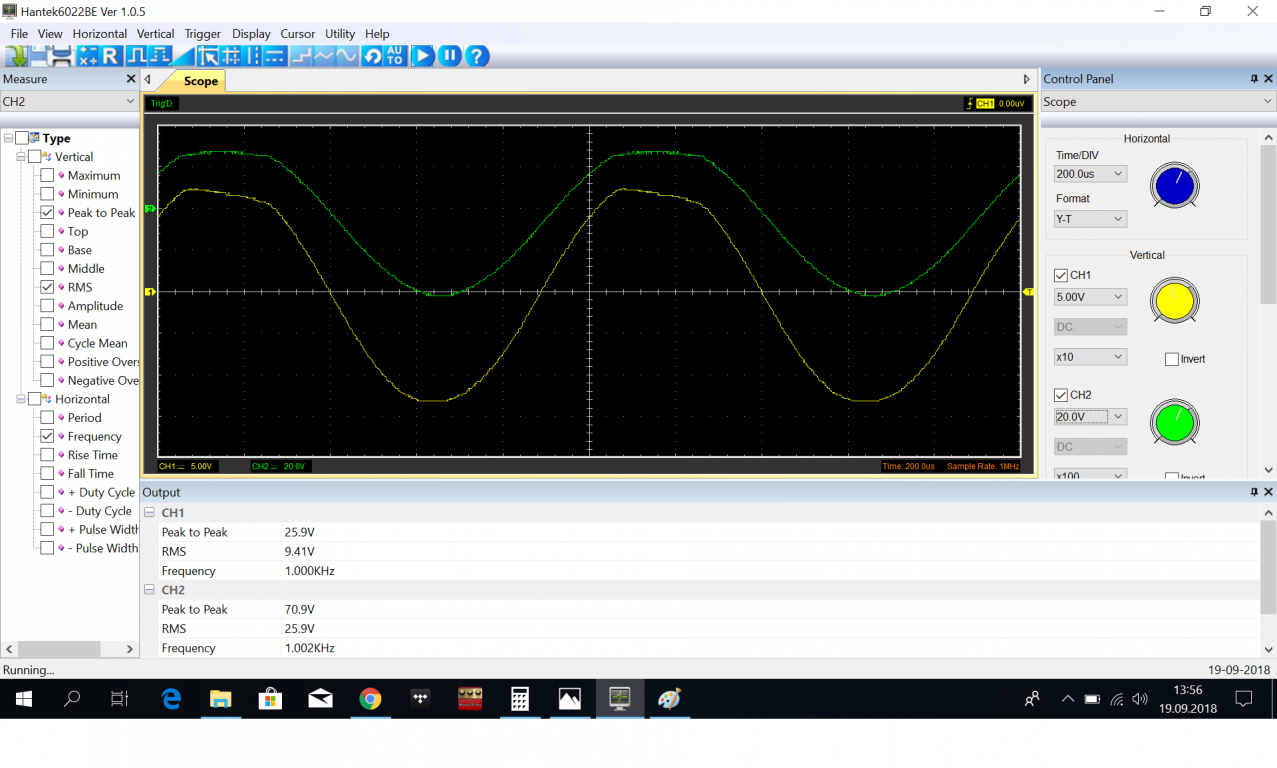
Task: Enable the Minimum measurement checkbox
Action: coord(47,194)
